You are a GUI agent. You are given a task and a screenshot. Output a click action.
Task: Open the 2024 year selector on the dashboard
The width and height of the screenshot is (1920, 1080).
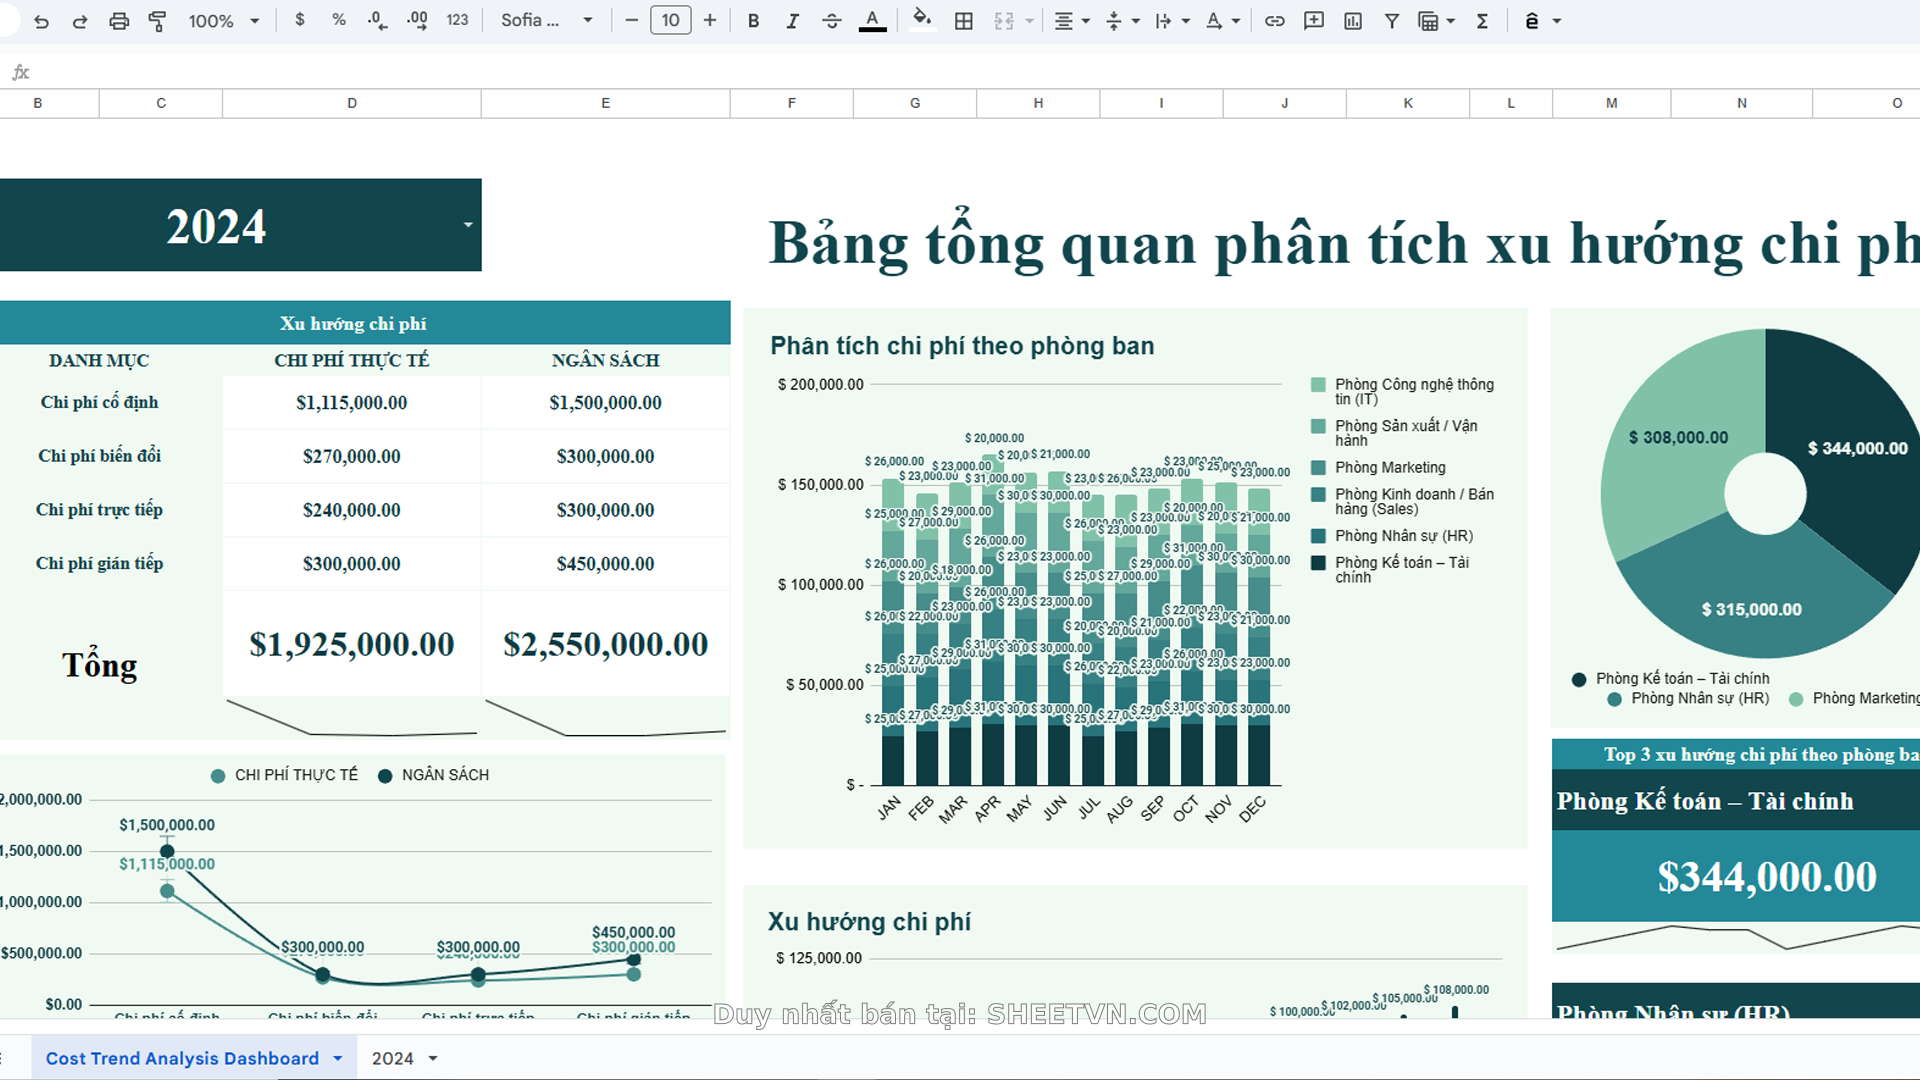tap(464, 225)
